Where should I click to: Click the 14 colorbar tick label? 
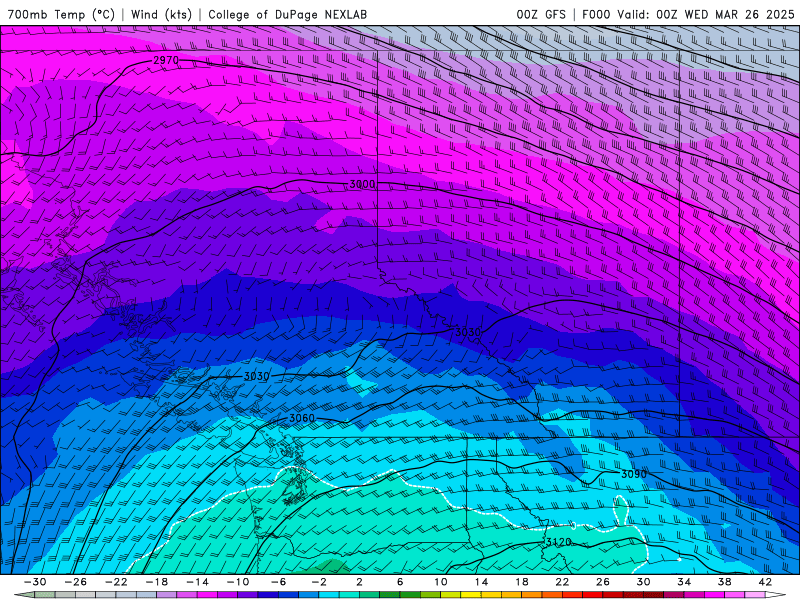click(481, 582)
